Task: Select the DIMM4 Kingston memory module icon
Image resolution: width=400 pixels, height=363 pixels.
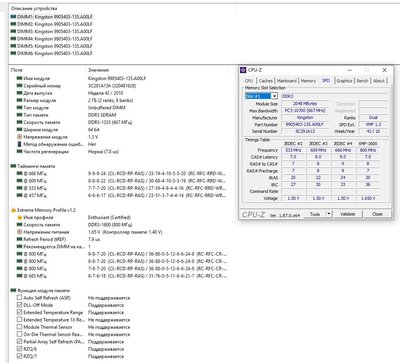Action: click(13, 39)
